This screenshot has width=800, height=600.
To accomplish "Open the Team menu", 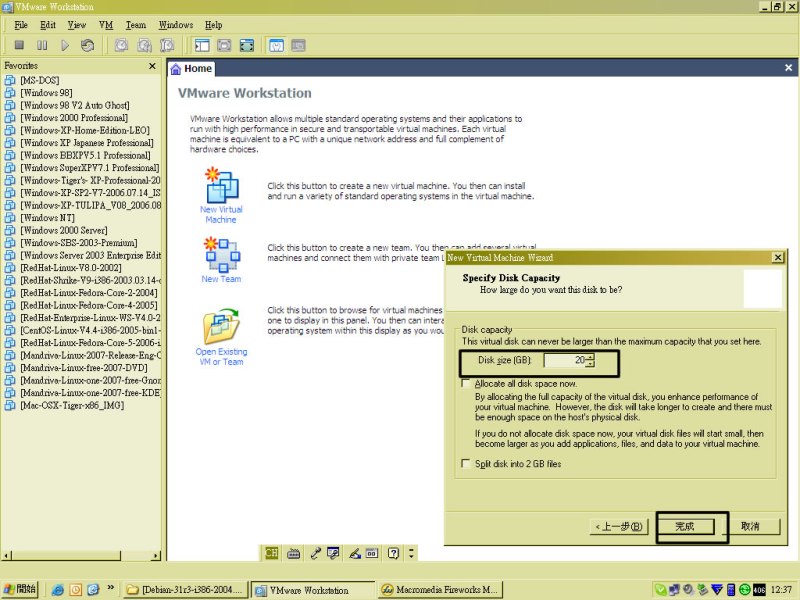I will [136, 25].
